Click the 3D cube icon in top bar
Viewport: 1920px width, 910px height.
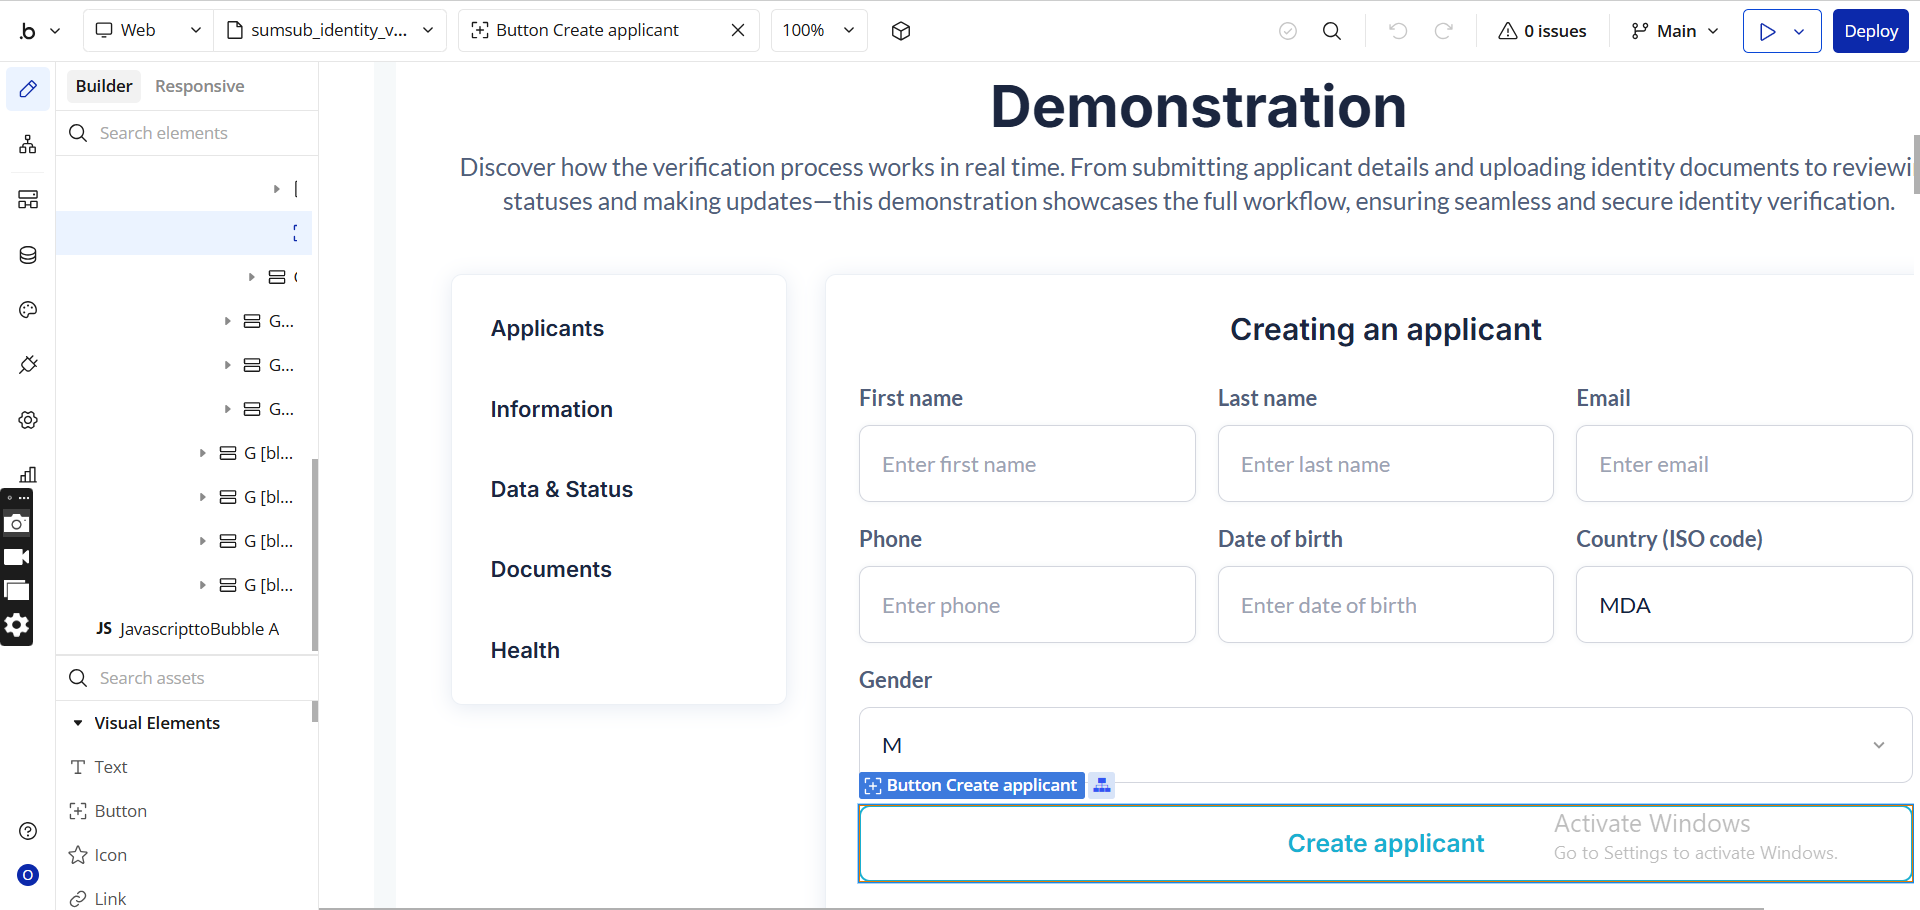tap(900, 31)
